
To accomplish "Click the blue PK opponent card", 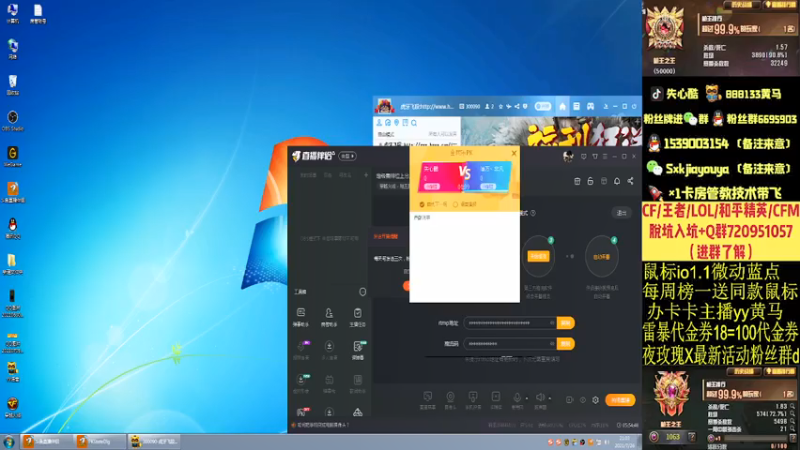I will 489,177.
